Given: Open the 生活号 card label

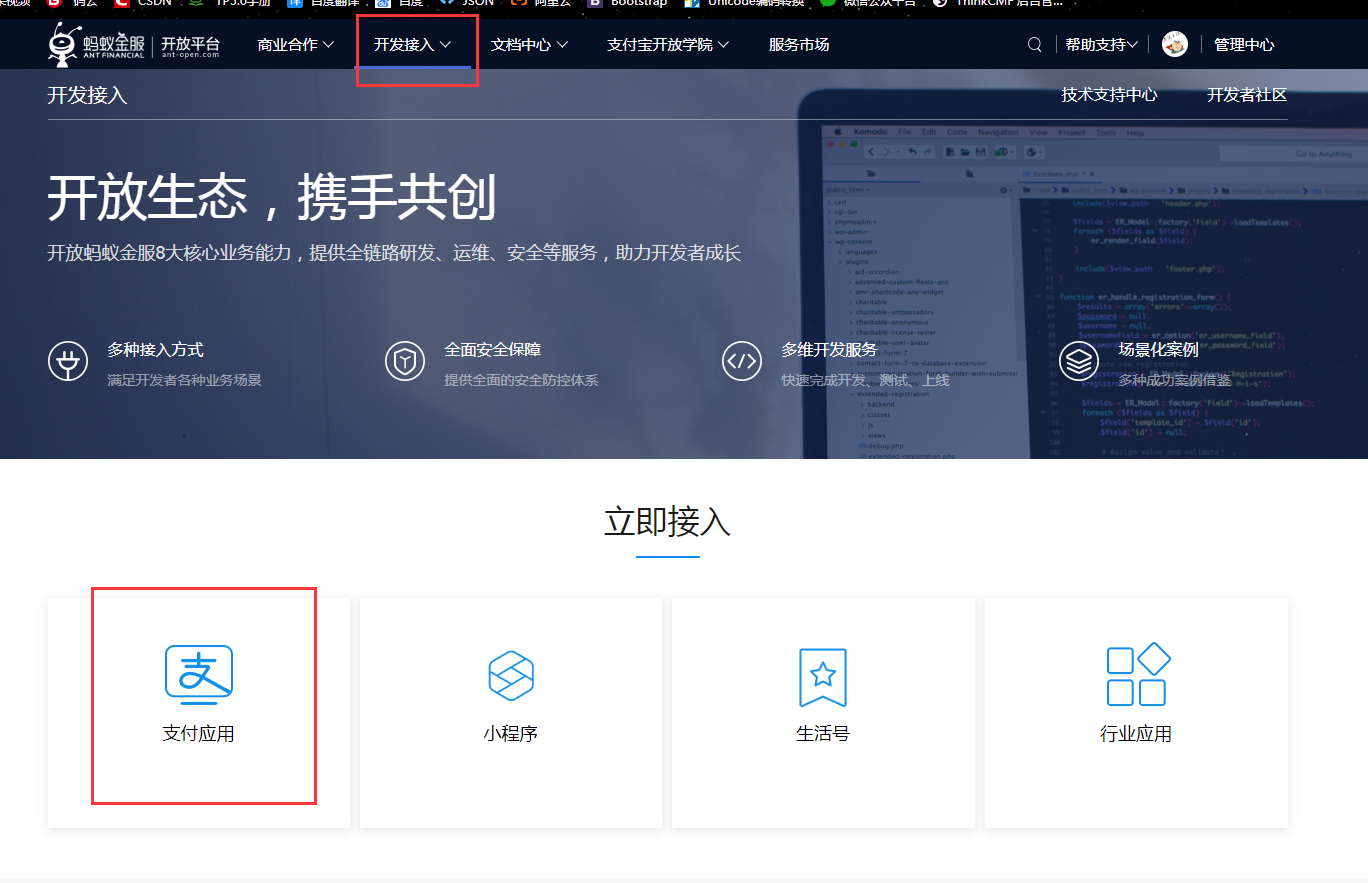Looking at the screenshot, I should [823, 734].
